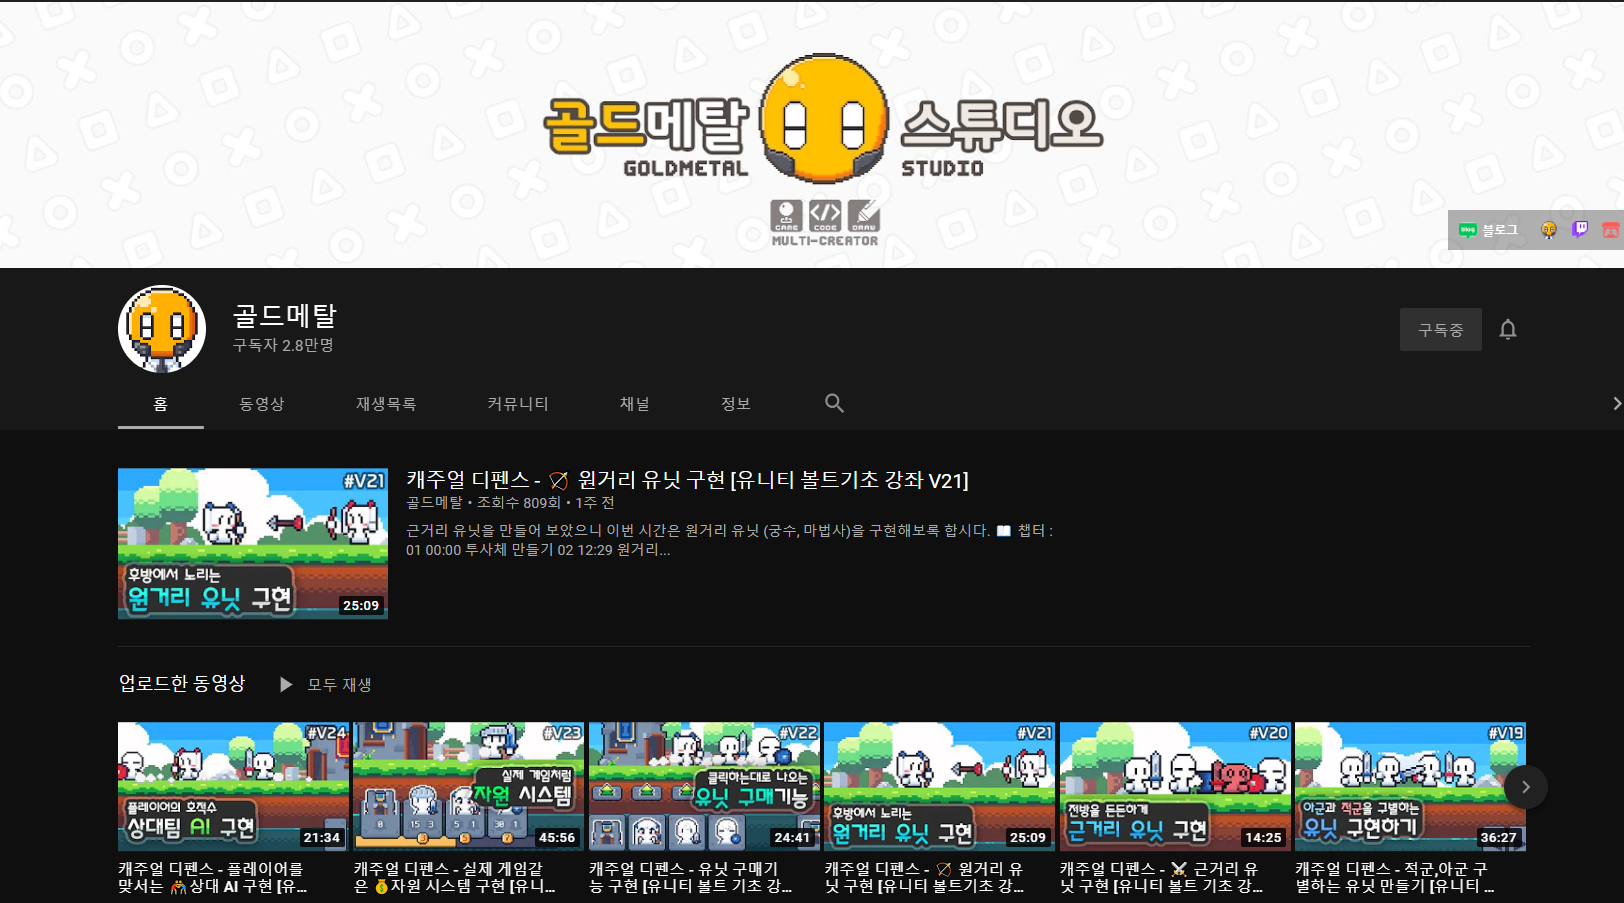Open title 근거리 유닛 구현 video
The height and width of the screenshot is (903, 1624).
pos(1161,877)
